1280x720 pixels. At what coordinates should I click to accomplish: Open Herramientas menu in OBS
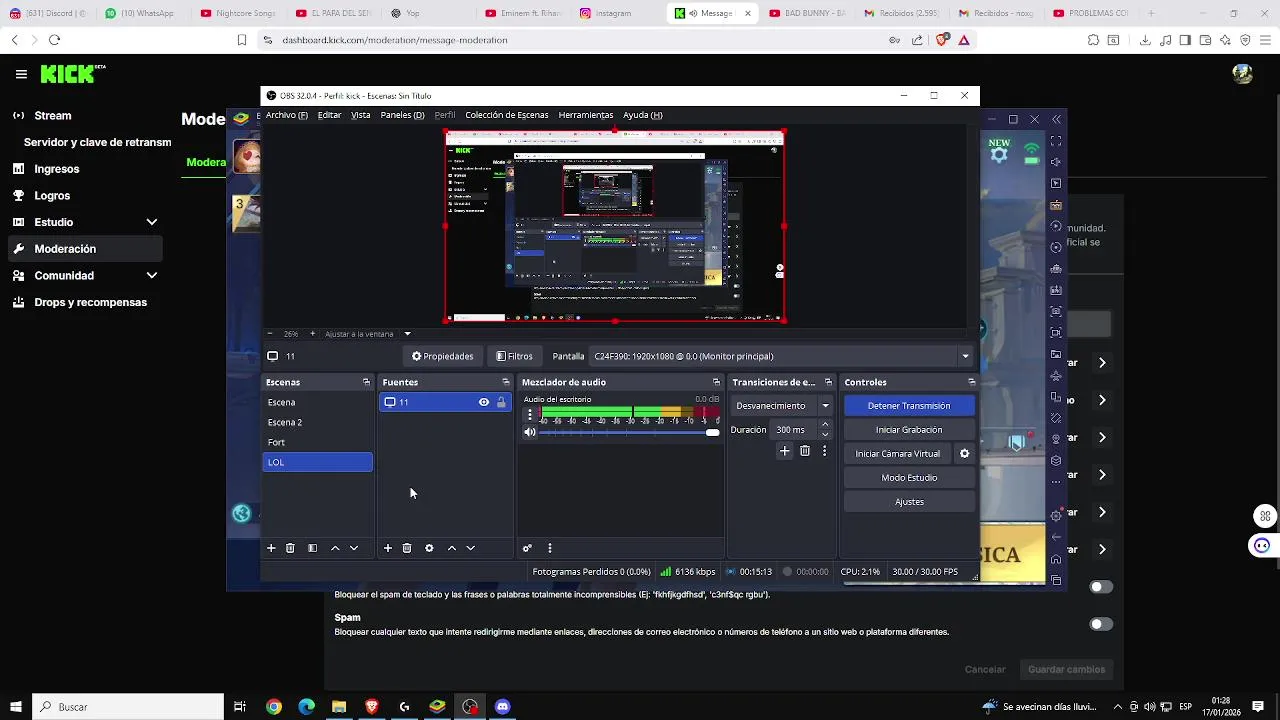click(586, 115)
